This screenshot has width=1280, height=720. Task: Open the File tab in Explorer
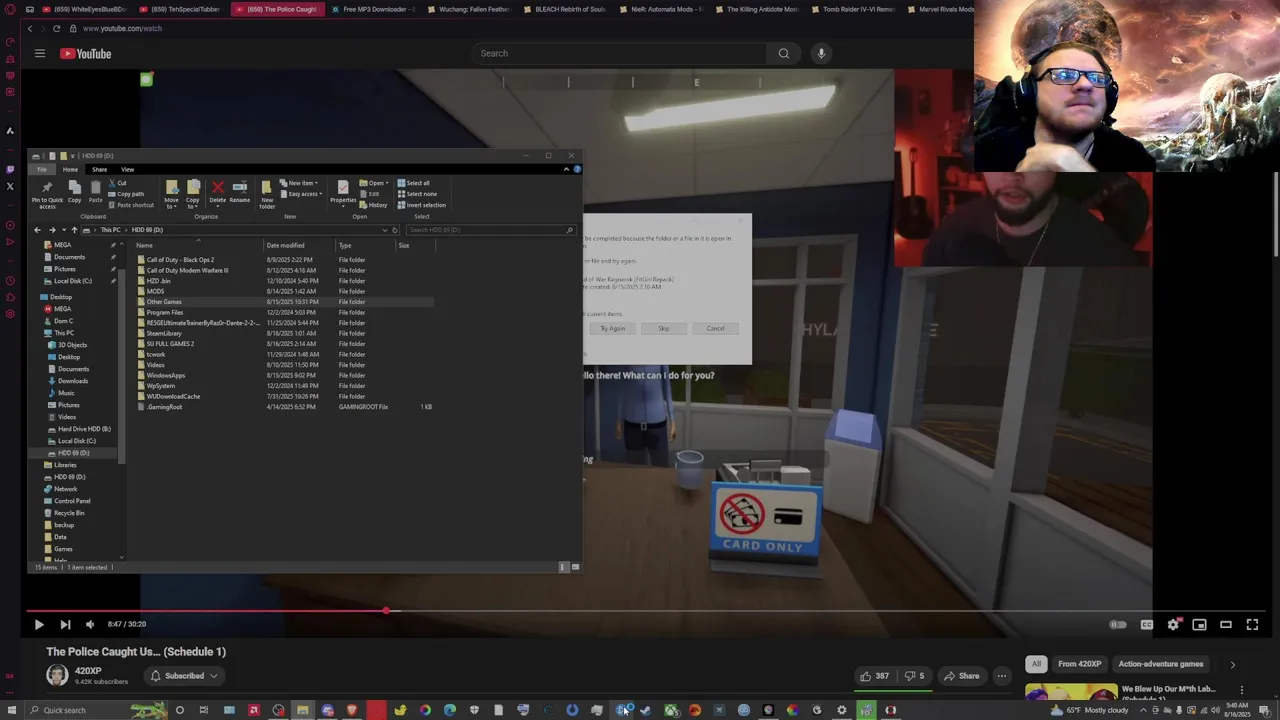click(x=42, y=169)
